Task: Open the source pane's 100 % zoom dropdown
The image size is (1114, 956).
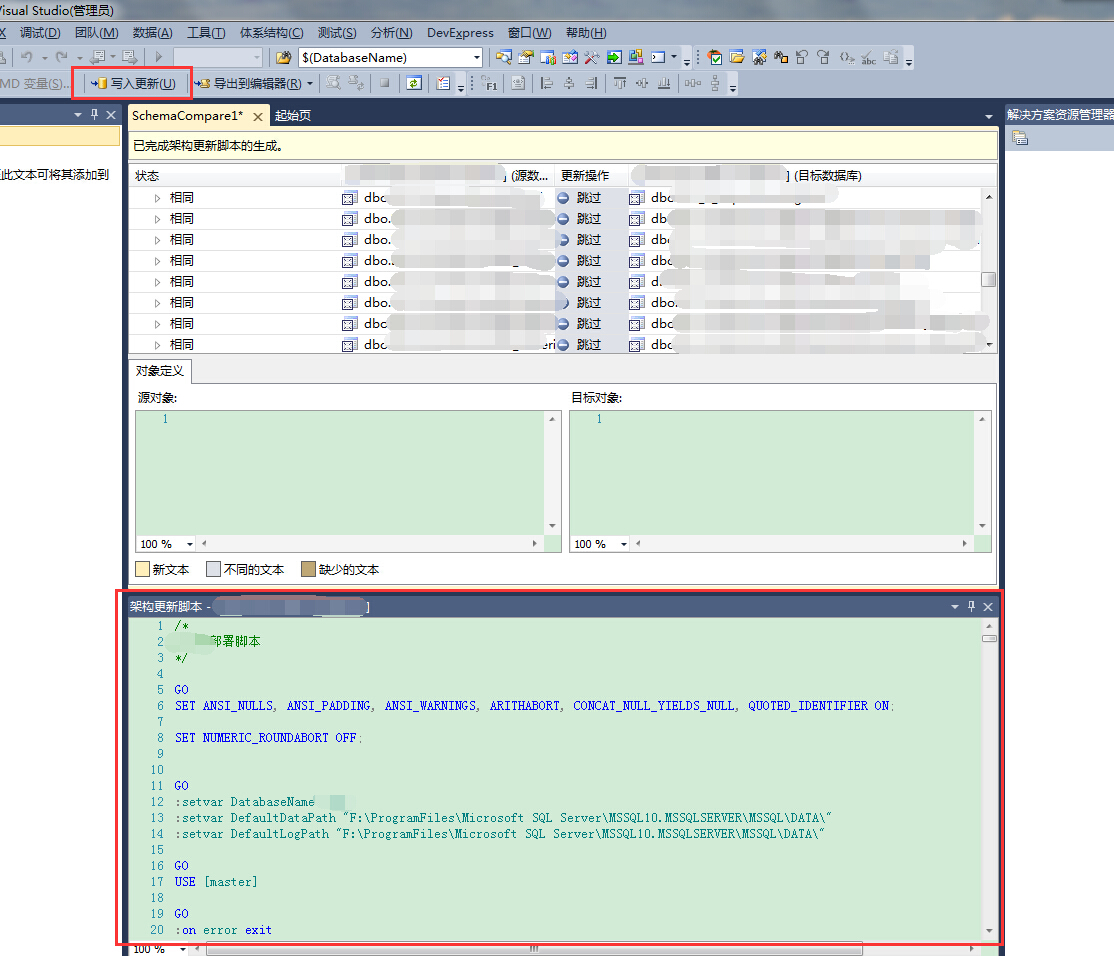Action: (190, 544)
